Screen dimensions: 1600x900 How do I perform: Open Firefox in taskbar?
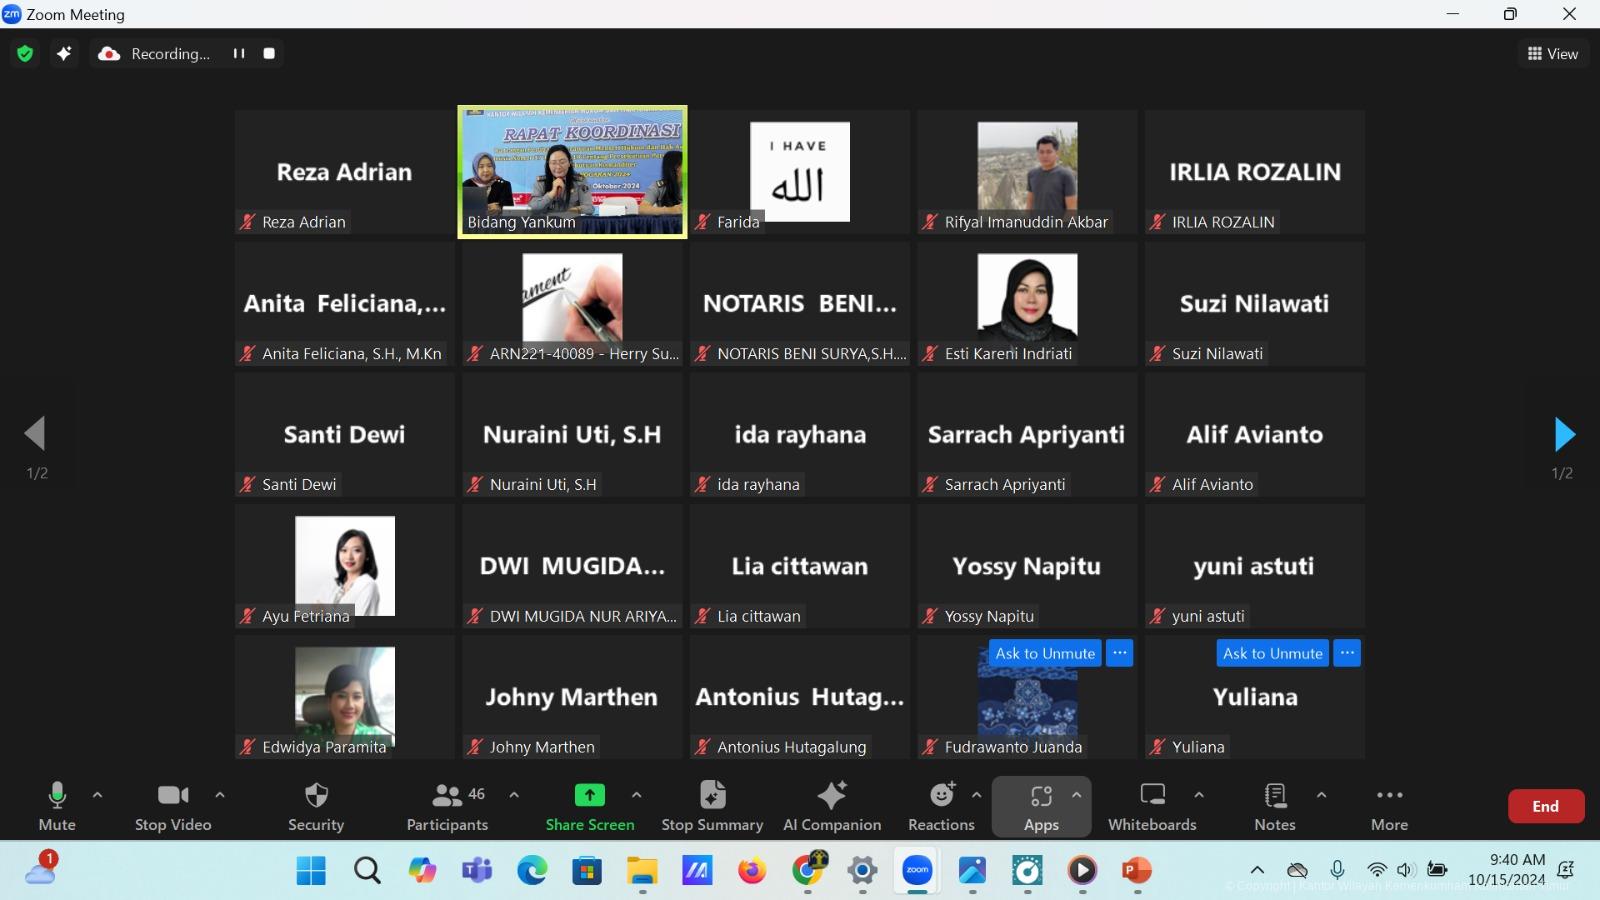pos(752,871)
